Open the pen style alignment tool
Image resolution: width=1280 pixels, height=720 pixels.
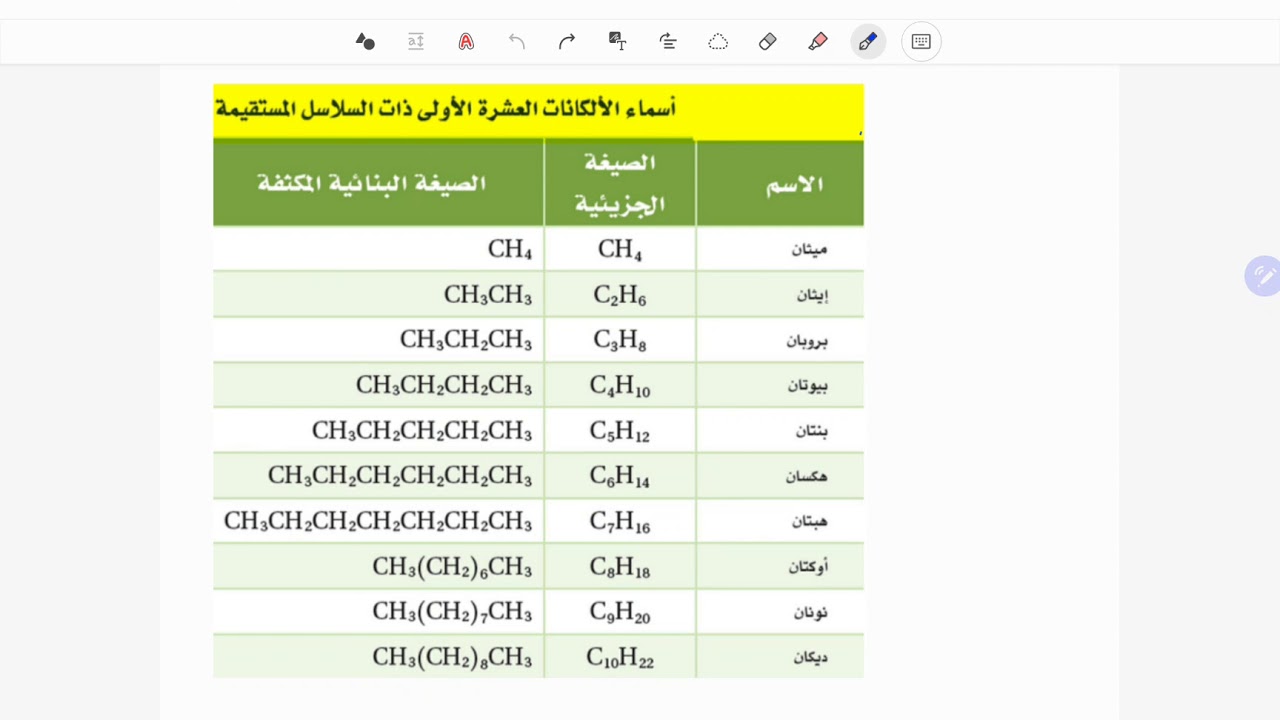click(x=668, y=41)
